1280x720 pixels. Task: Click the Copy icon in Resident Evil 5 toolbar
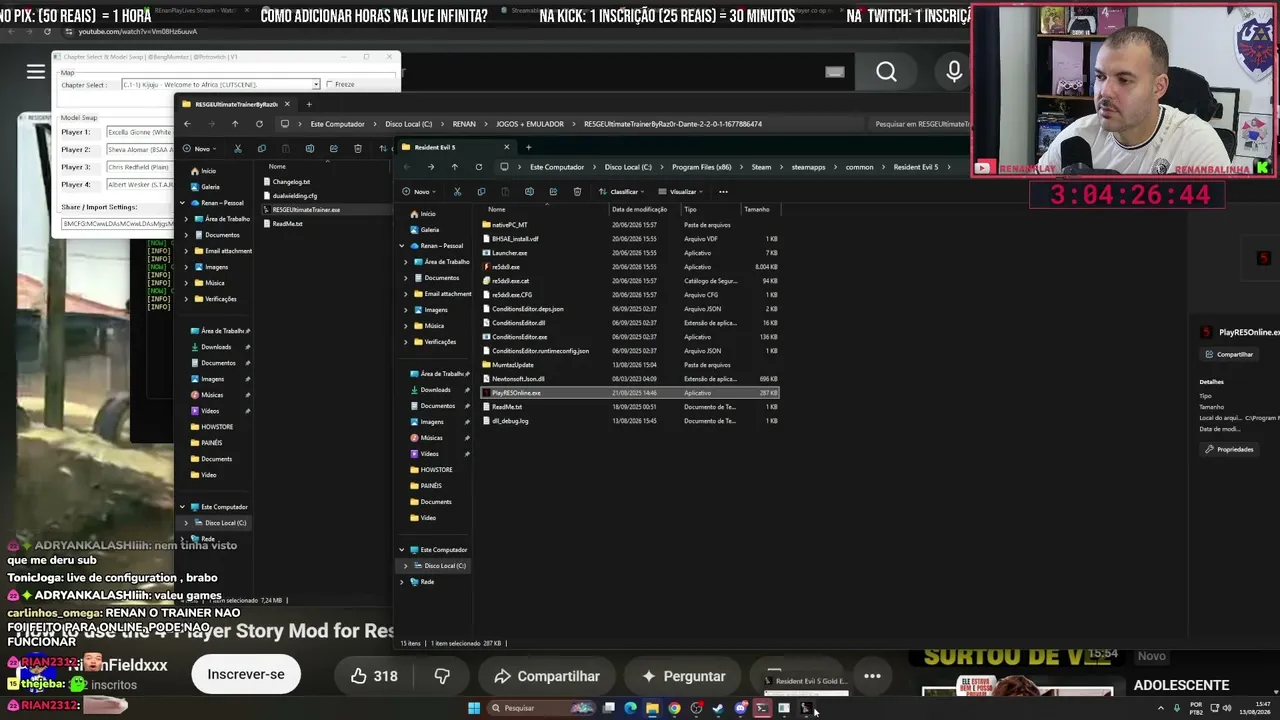481,192
